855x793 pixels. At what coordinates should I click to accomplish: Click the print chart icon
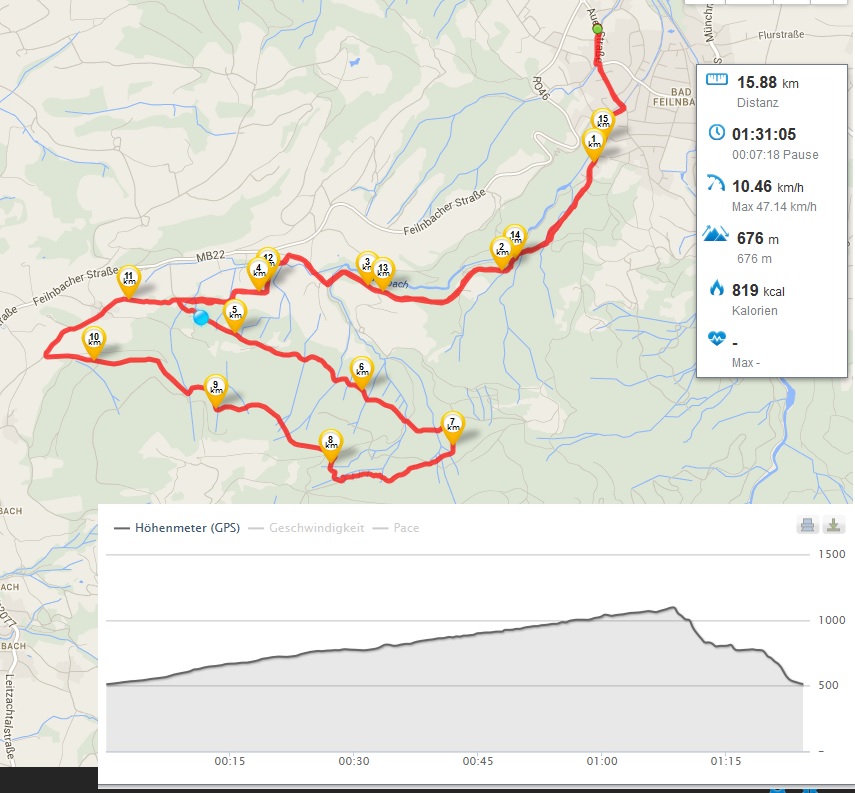808,525
